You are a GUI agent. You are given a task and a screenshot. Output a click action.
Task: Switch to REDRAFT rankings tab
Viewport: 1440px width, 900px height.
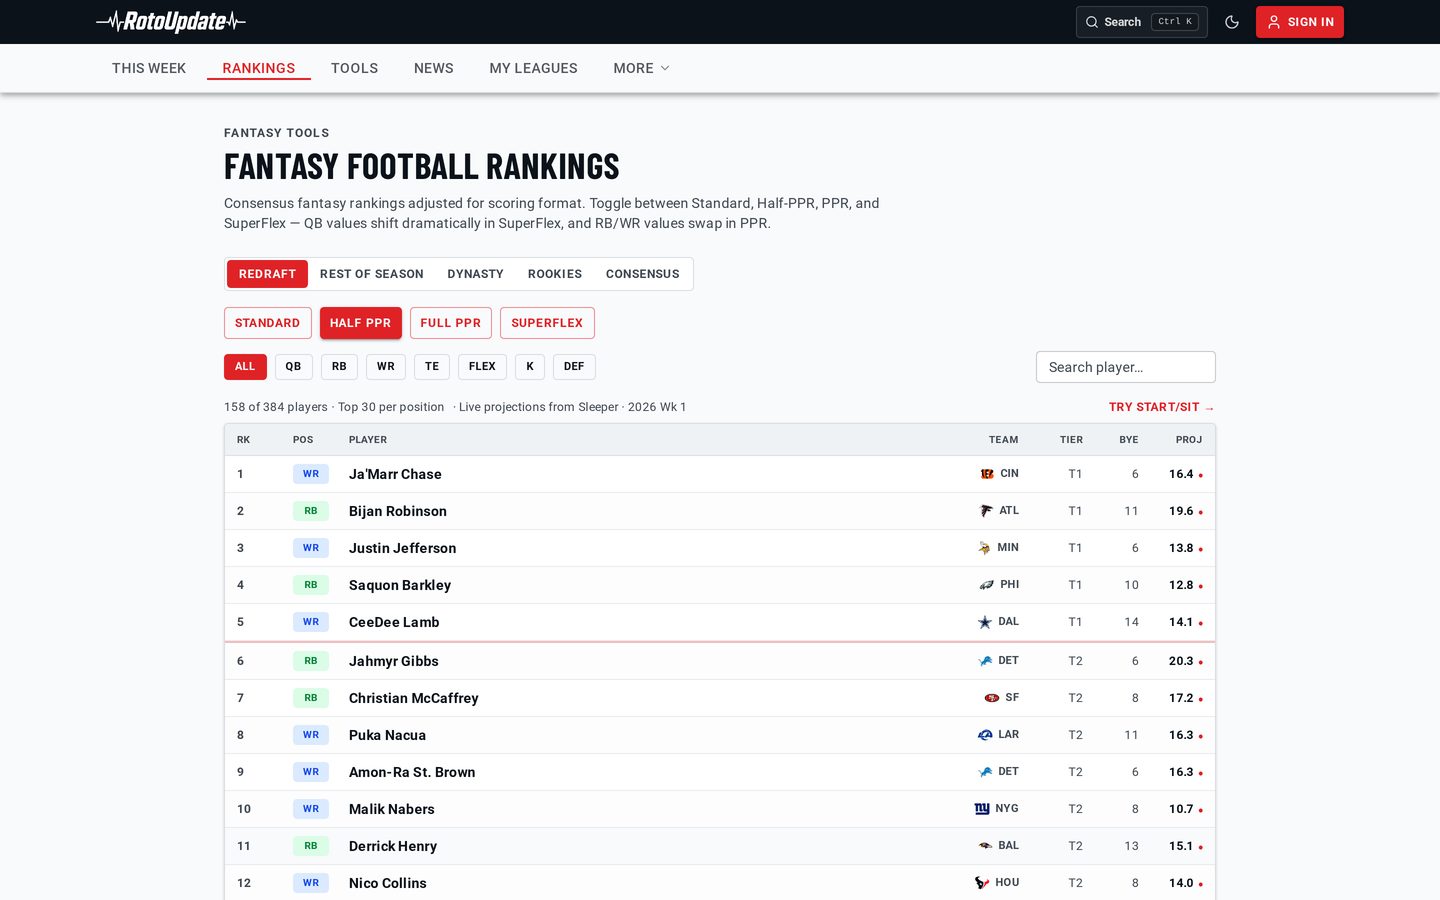pos(267,274)
